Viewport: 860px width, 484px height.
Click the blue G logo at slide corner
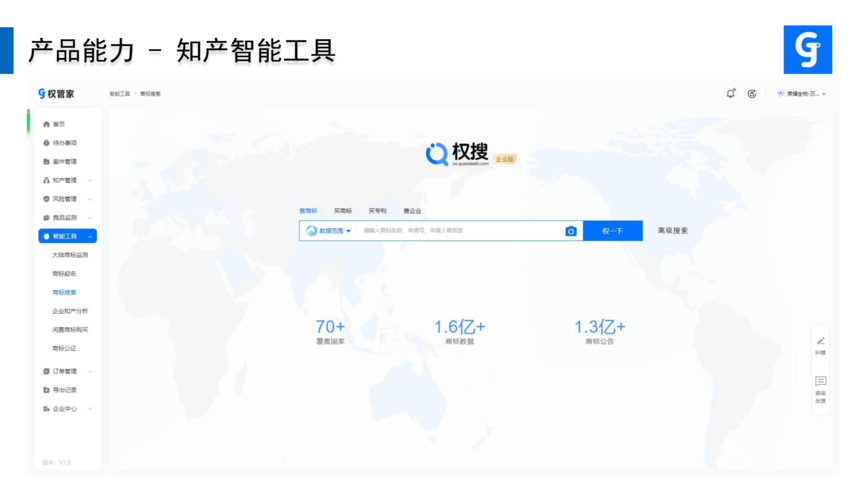click(808, 49)
